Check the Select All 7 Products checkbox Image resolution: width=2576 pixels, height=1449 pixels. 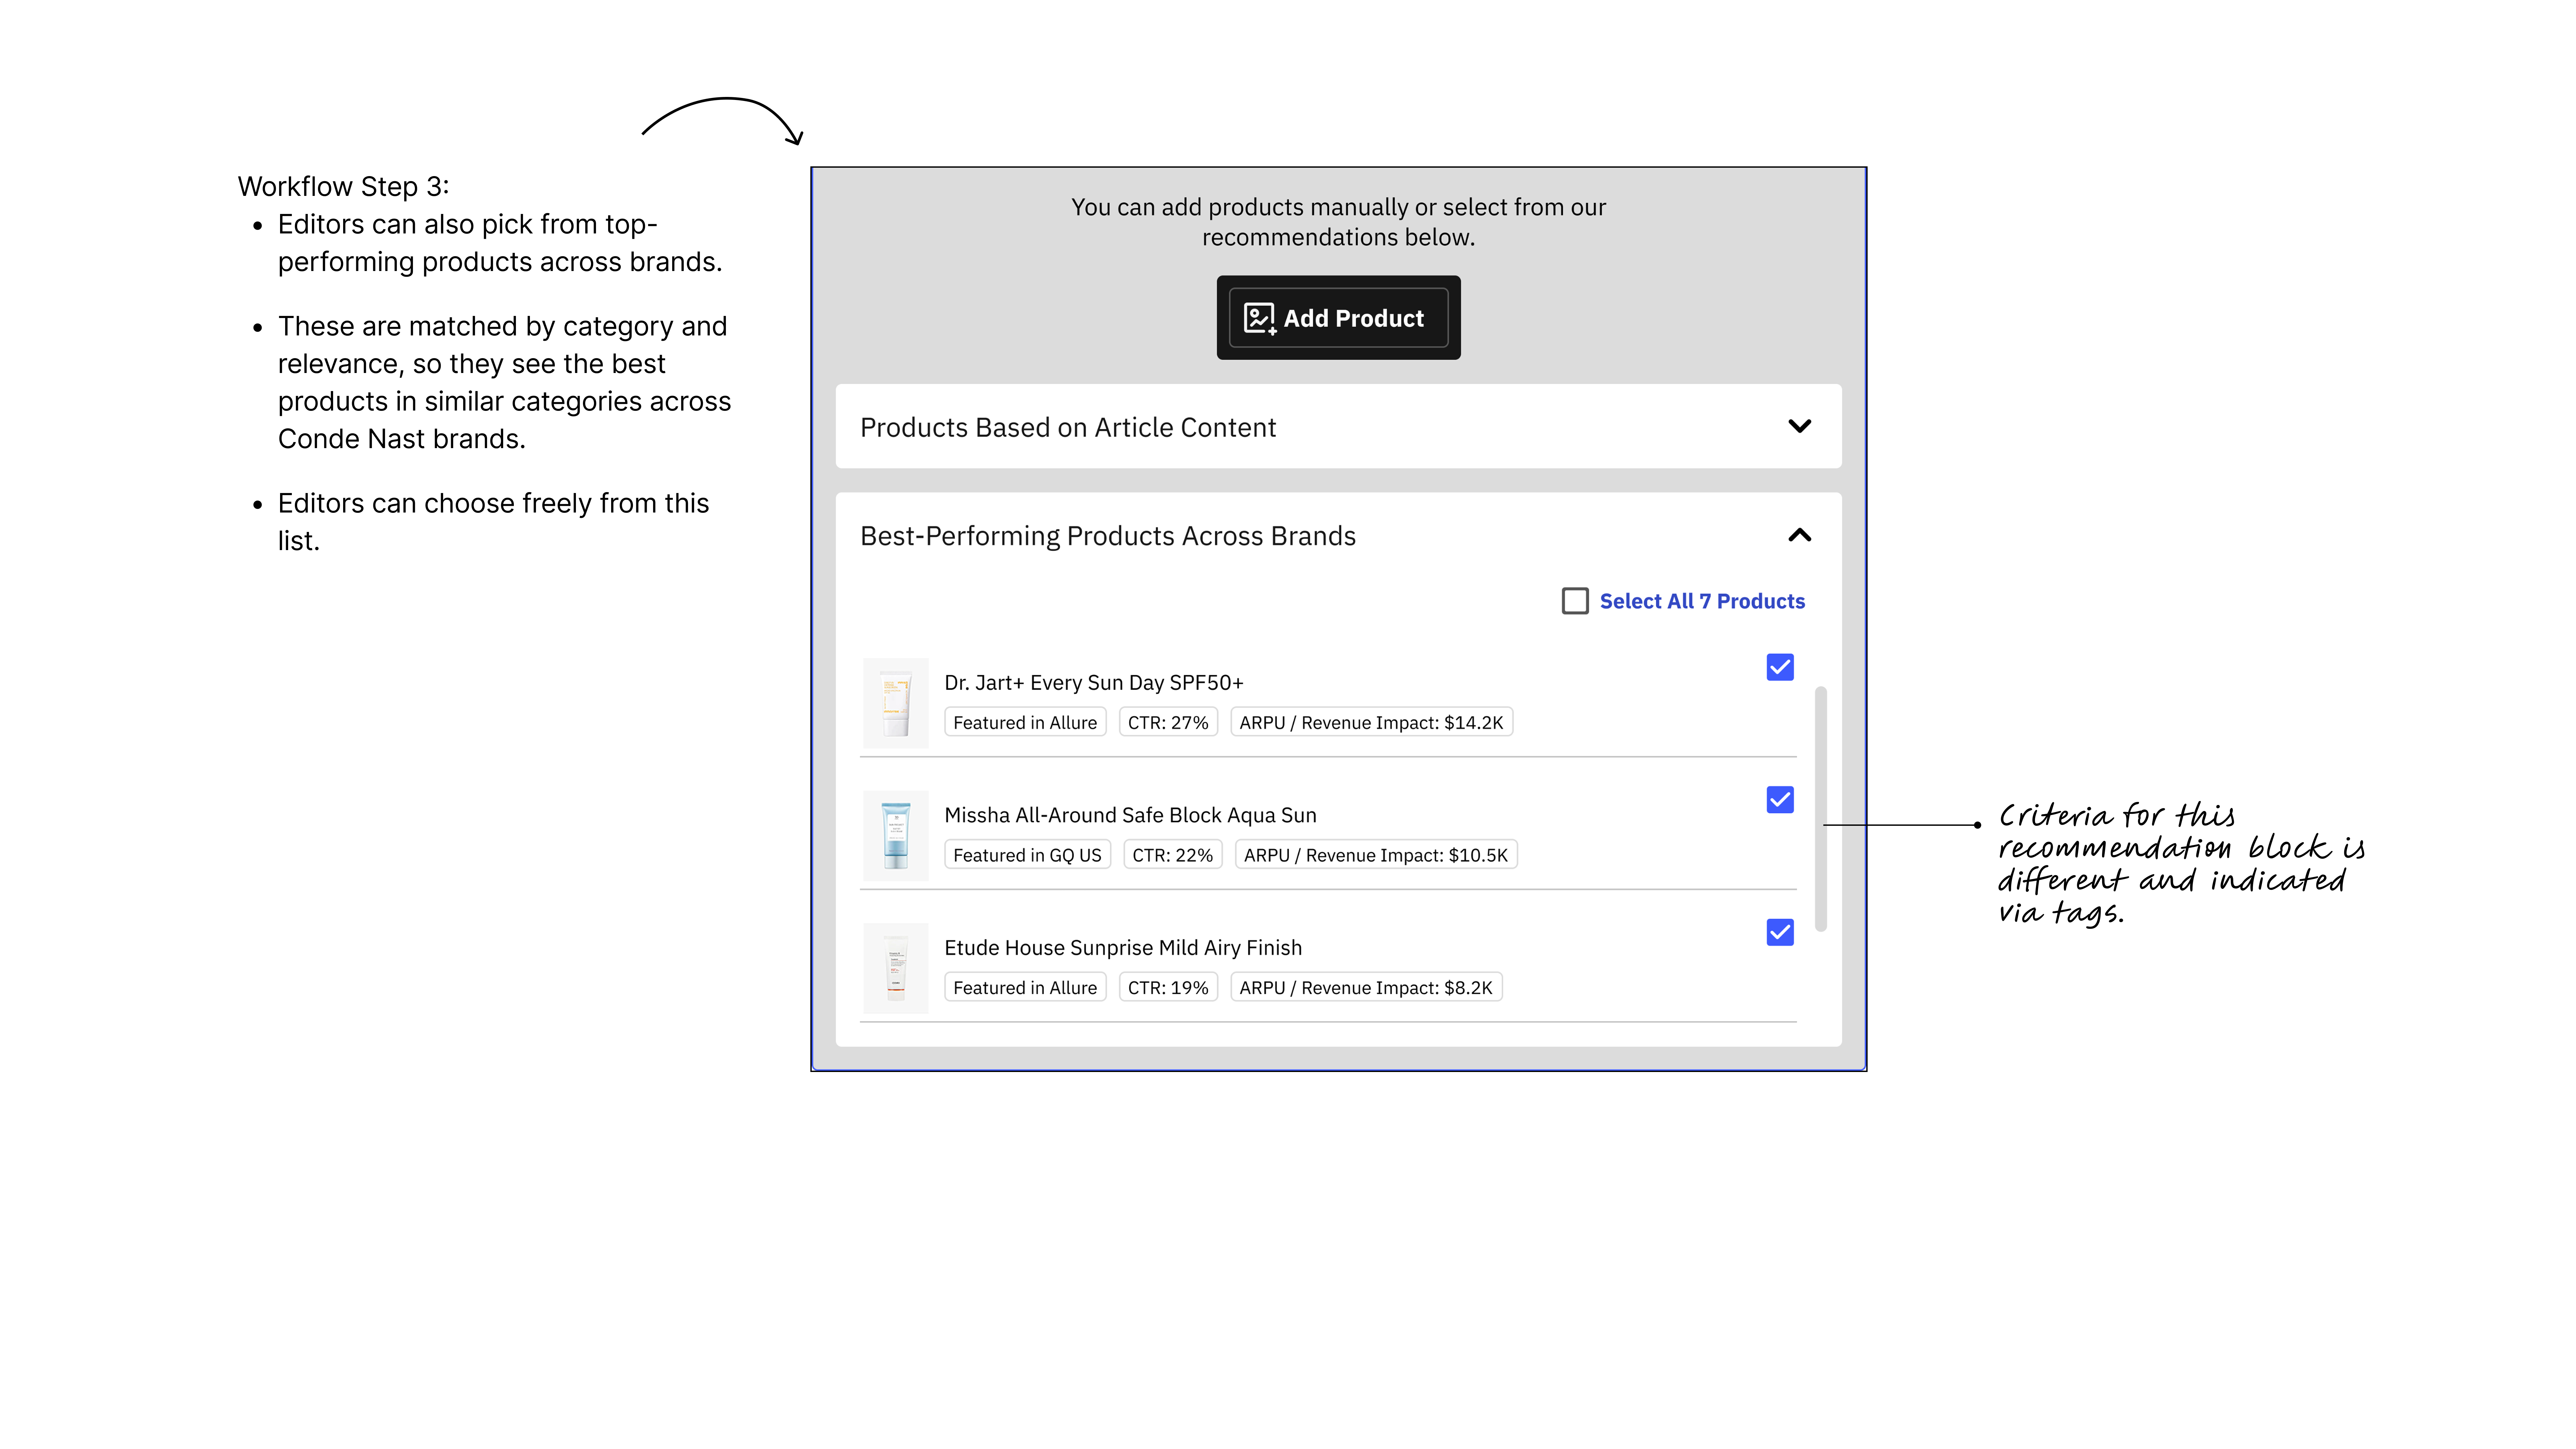tap(1575, 601)
